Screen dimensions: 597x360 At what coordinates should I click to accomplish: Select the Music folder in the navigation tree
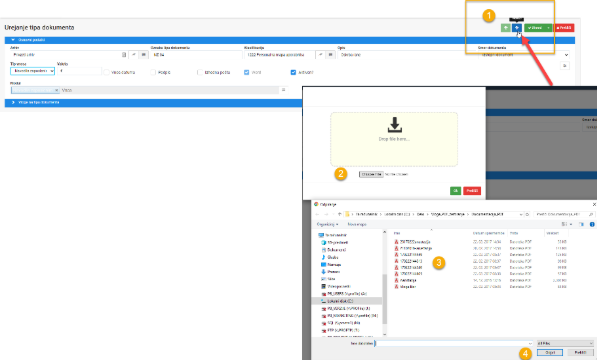tap(330, 257)
